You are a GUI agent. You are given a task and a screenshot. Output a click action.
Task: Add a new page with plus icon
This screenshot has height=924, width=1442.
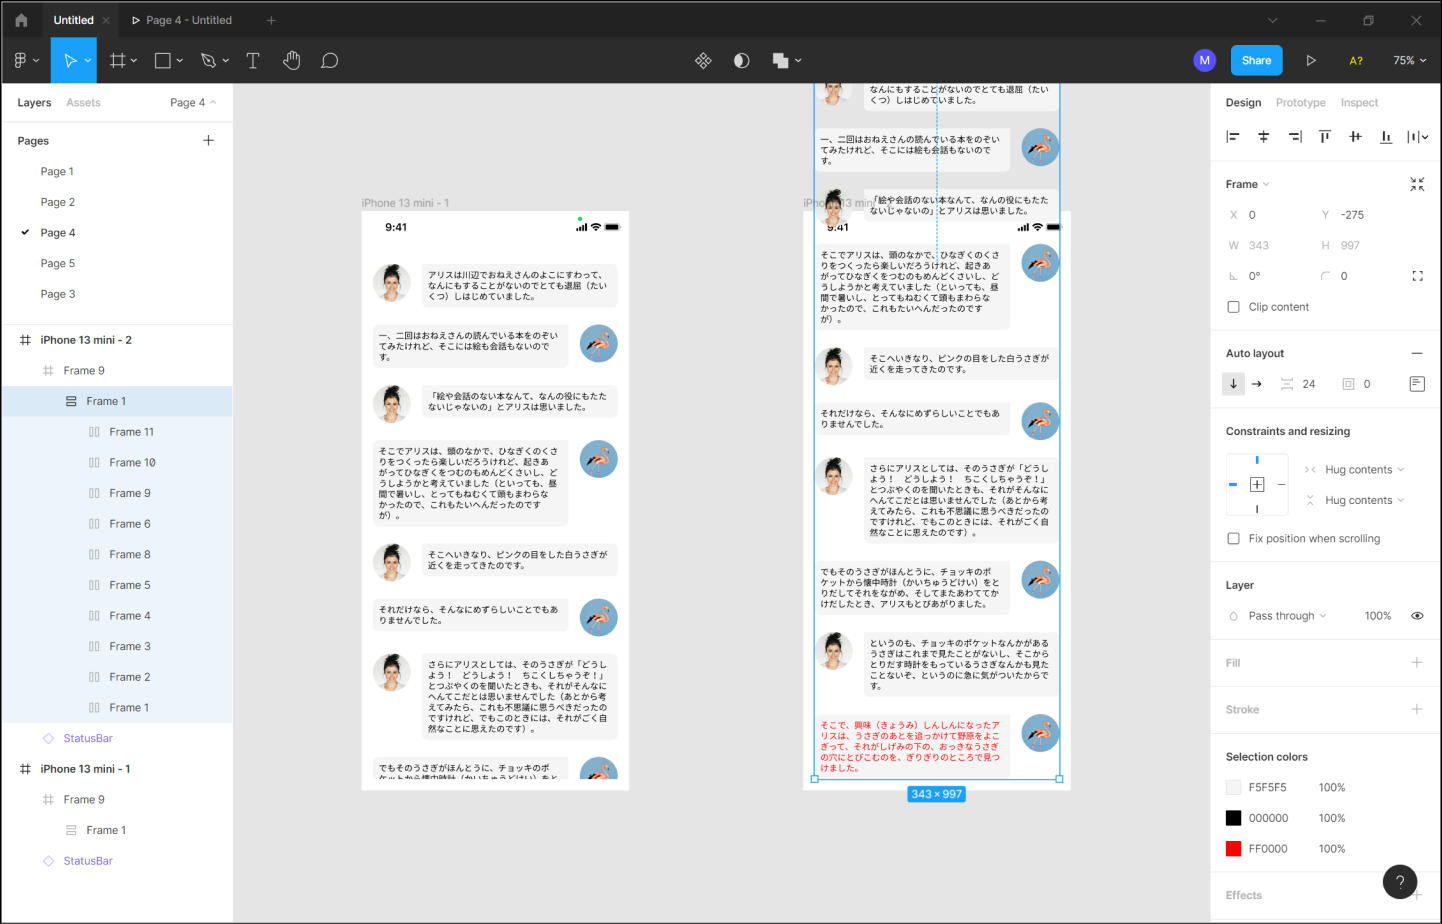coord(208,141)
